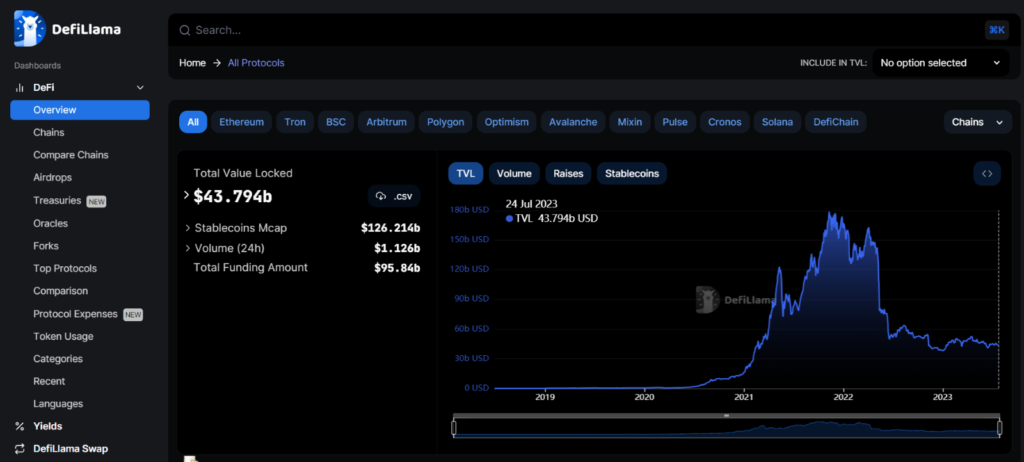Toggle the Raises chart series
Screen dimensions: 1024x462
568,173
